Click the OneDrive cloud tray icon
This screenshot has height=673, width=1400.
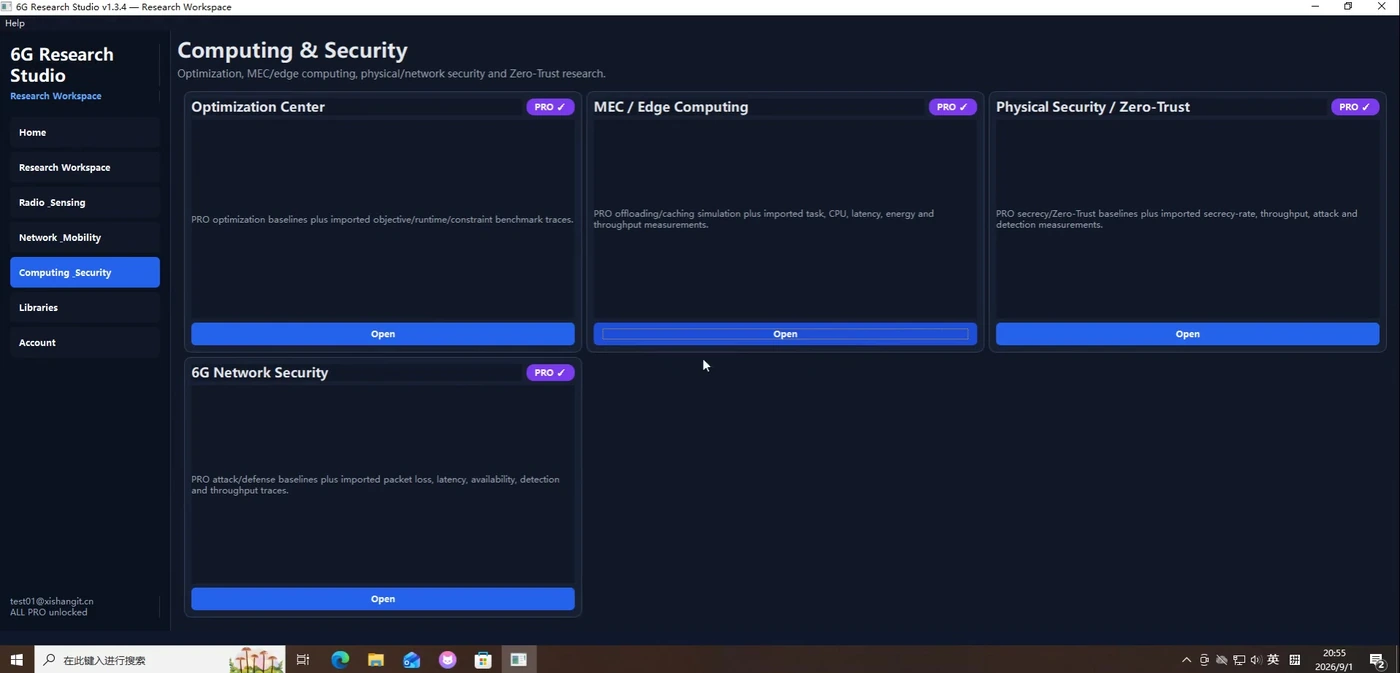(x=1221, y=660)
